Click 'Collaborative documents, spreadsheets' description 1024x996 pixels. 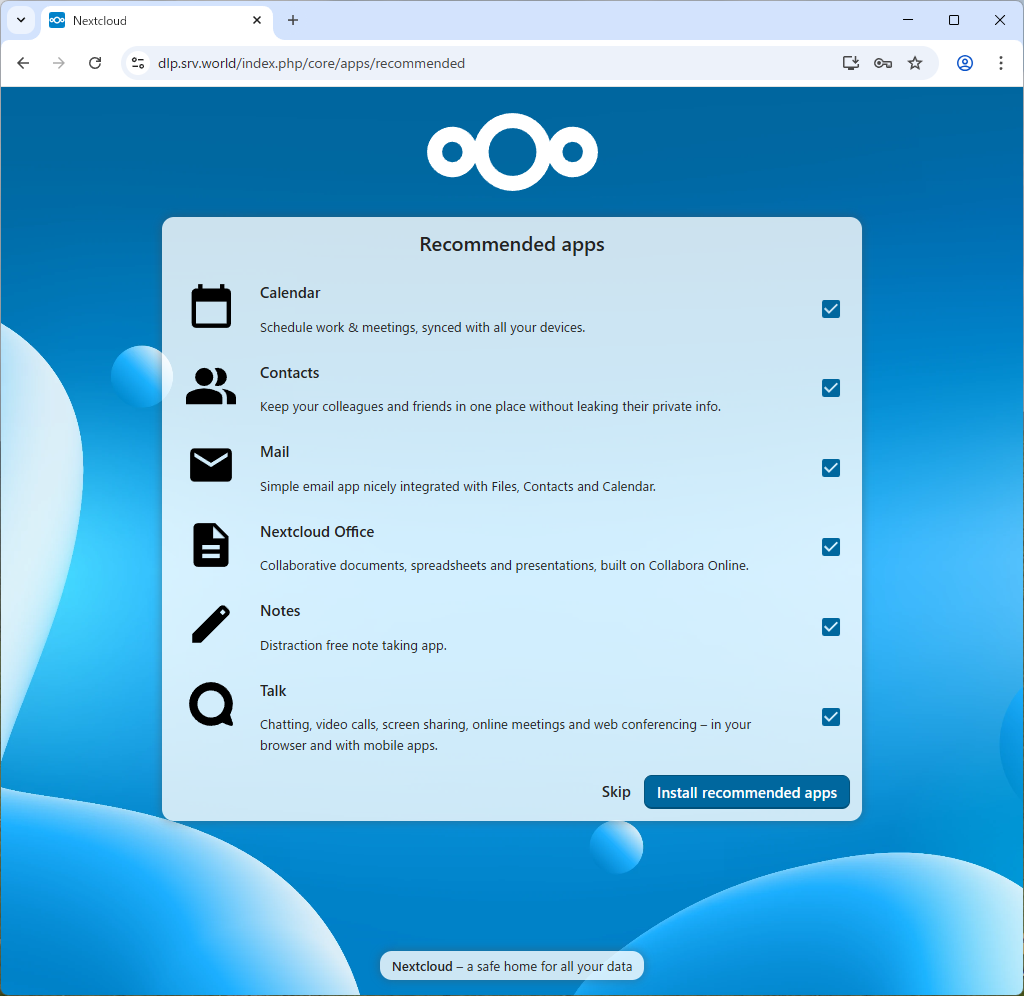pyautogui.click(x=504, y=565)
